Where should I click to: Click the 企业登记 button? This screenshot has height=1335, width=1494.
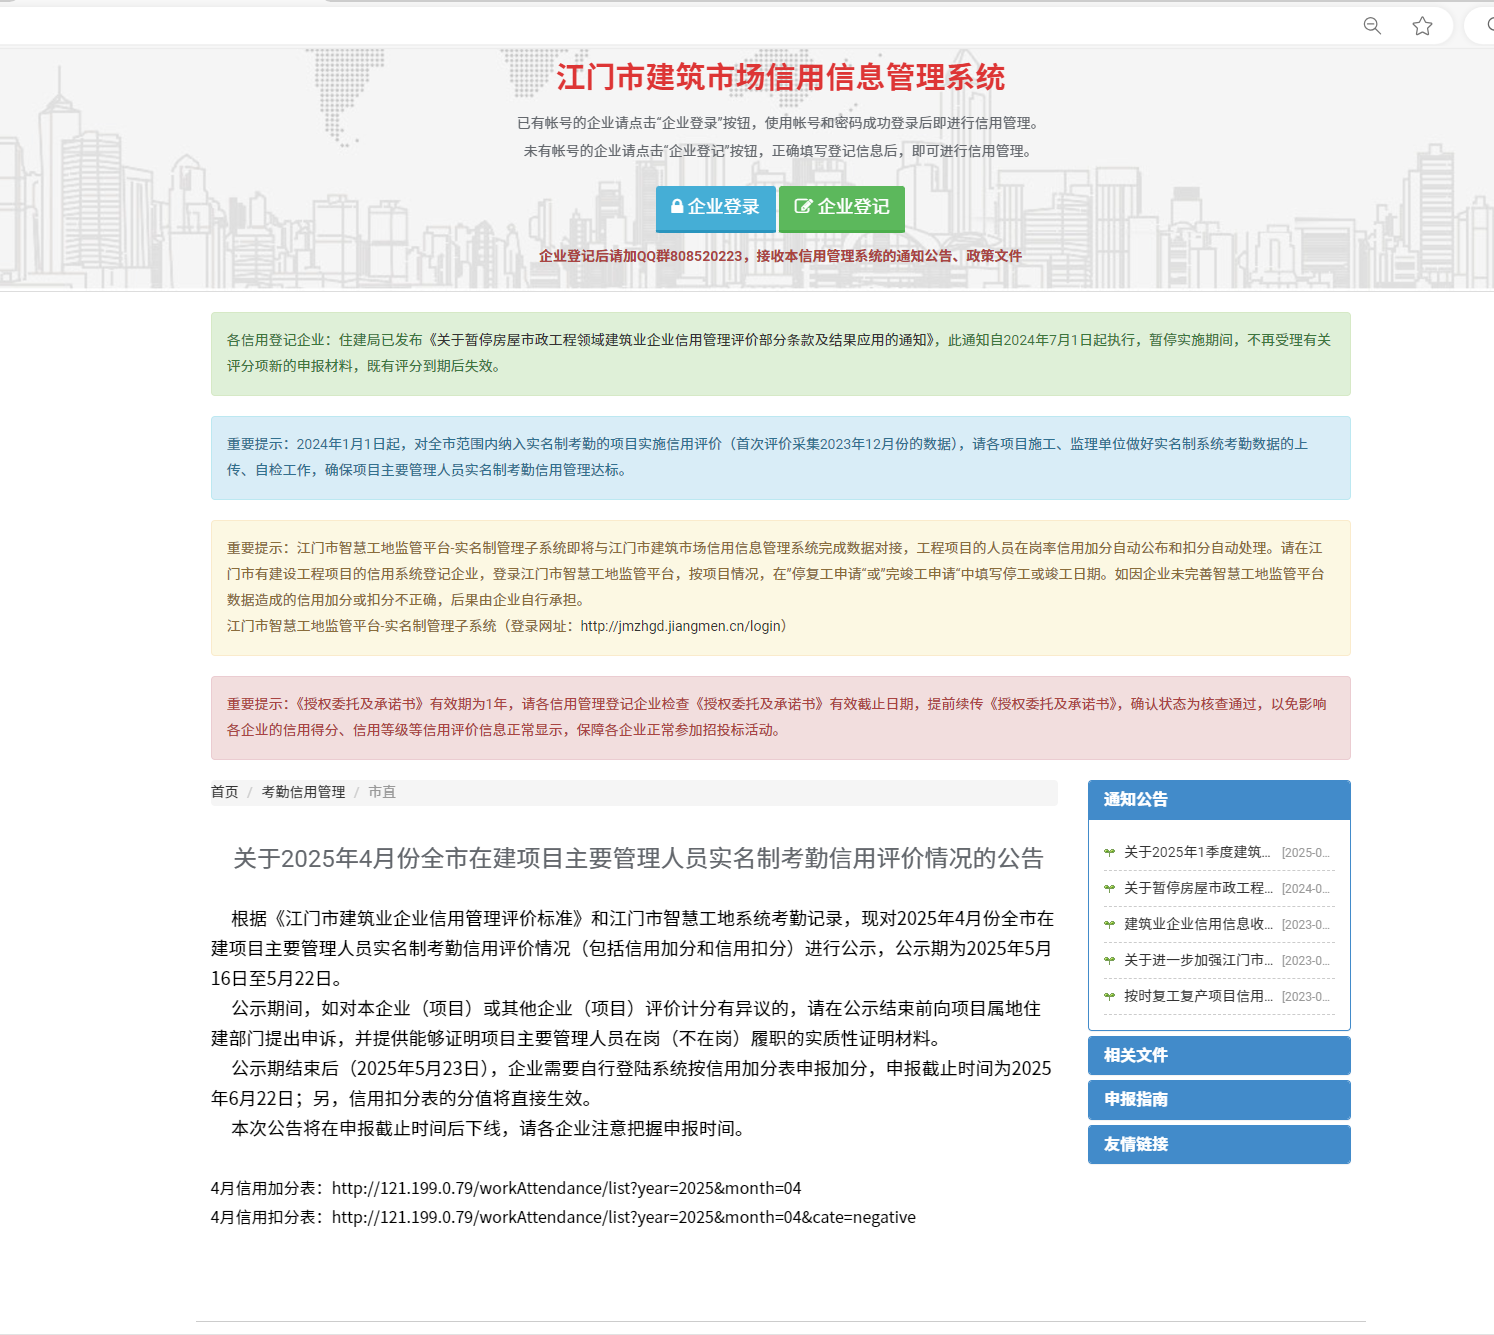click(842, 208)
